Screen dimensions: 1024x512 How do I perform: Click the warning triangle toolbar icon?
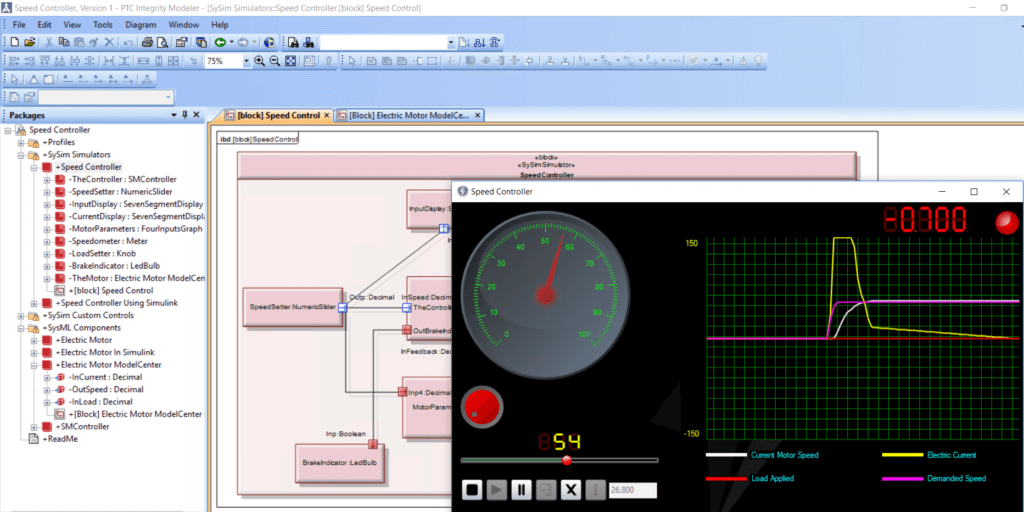point(743,61)
